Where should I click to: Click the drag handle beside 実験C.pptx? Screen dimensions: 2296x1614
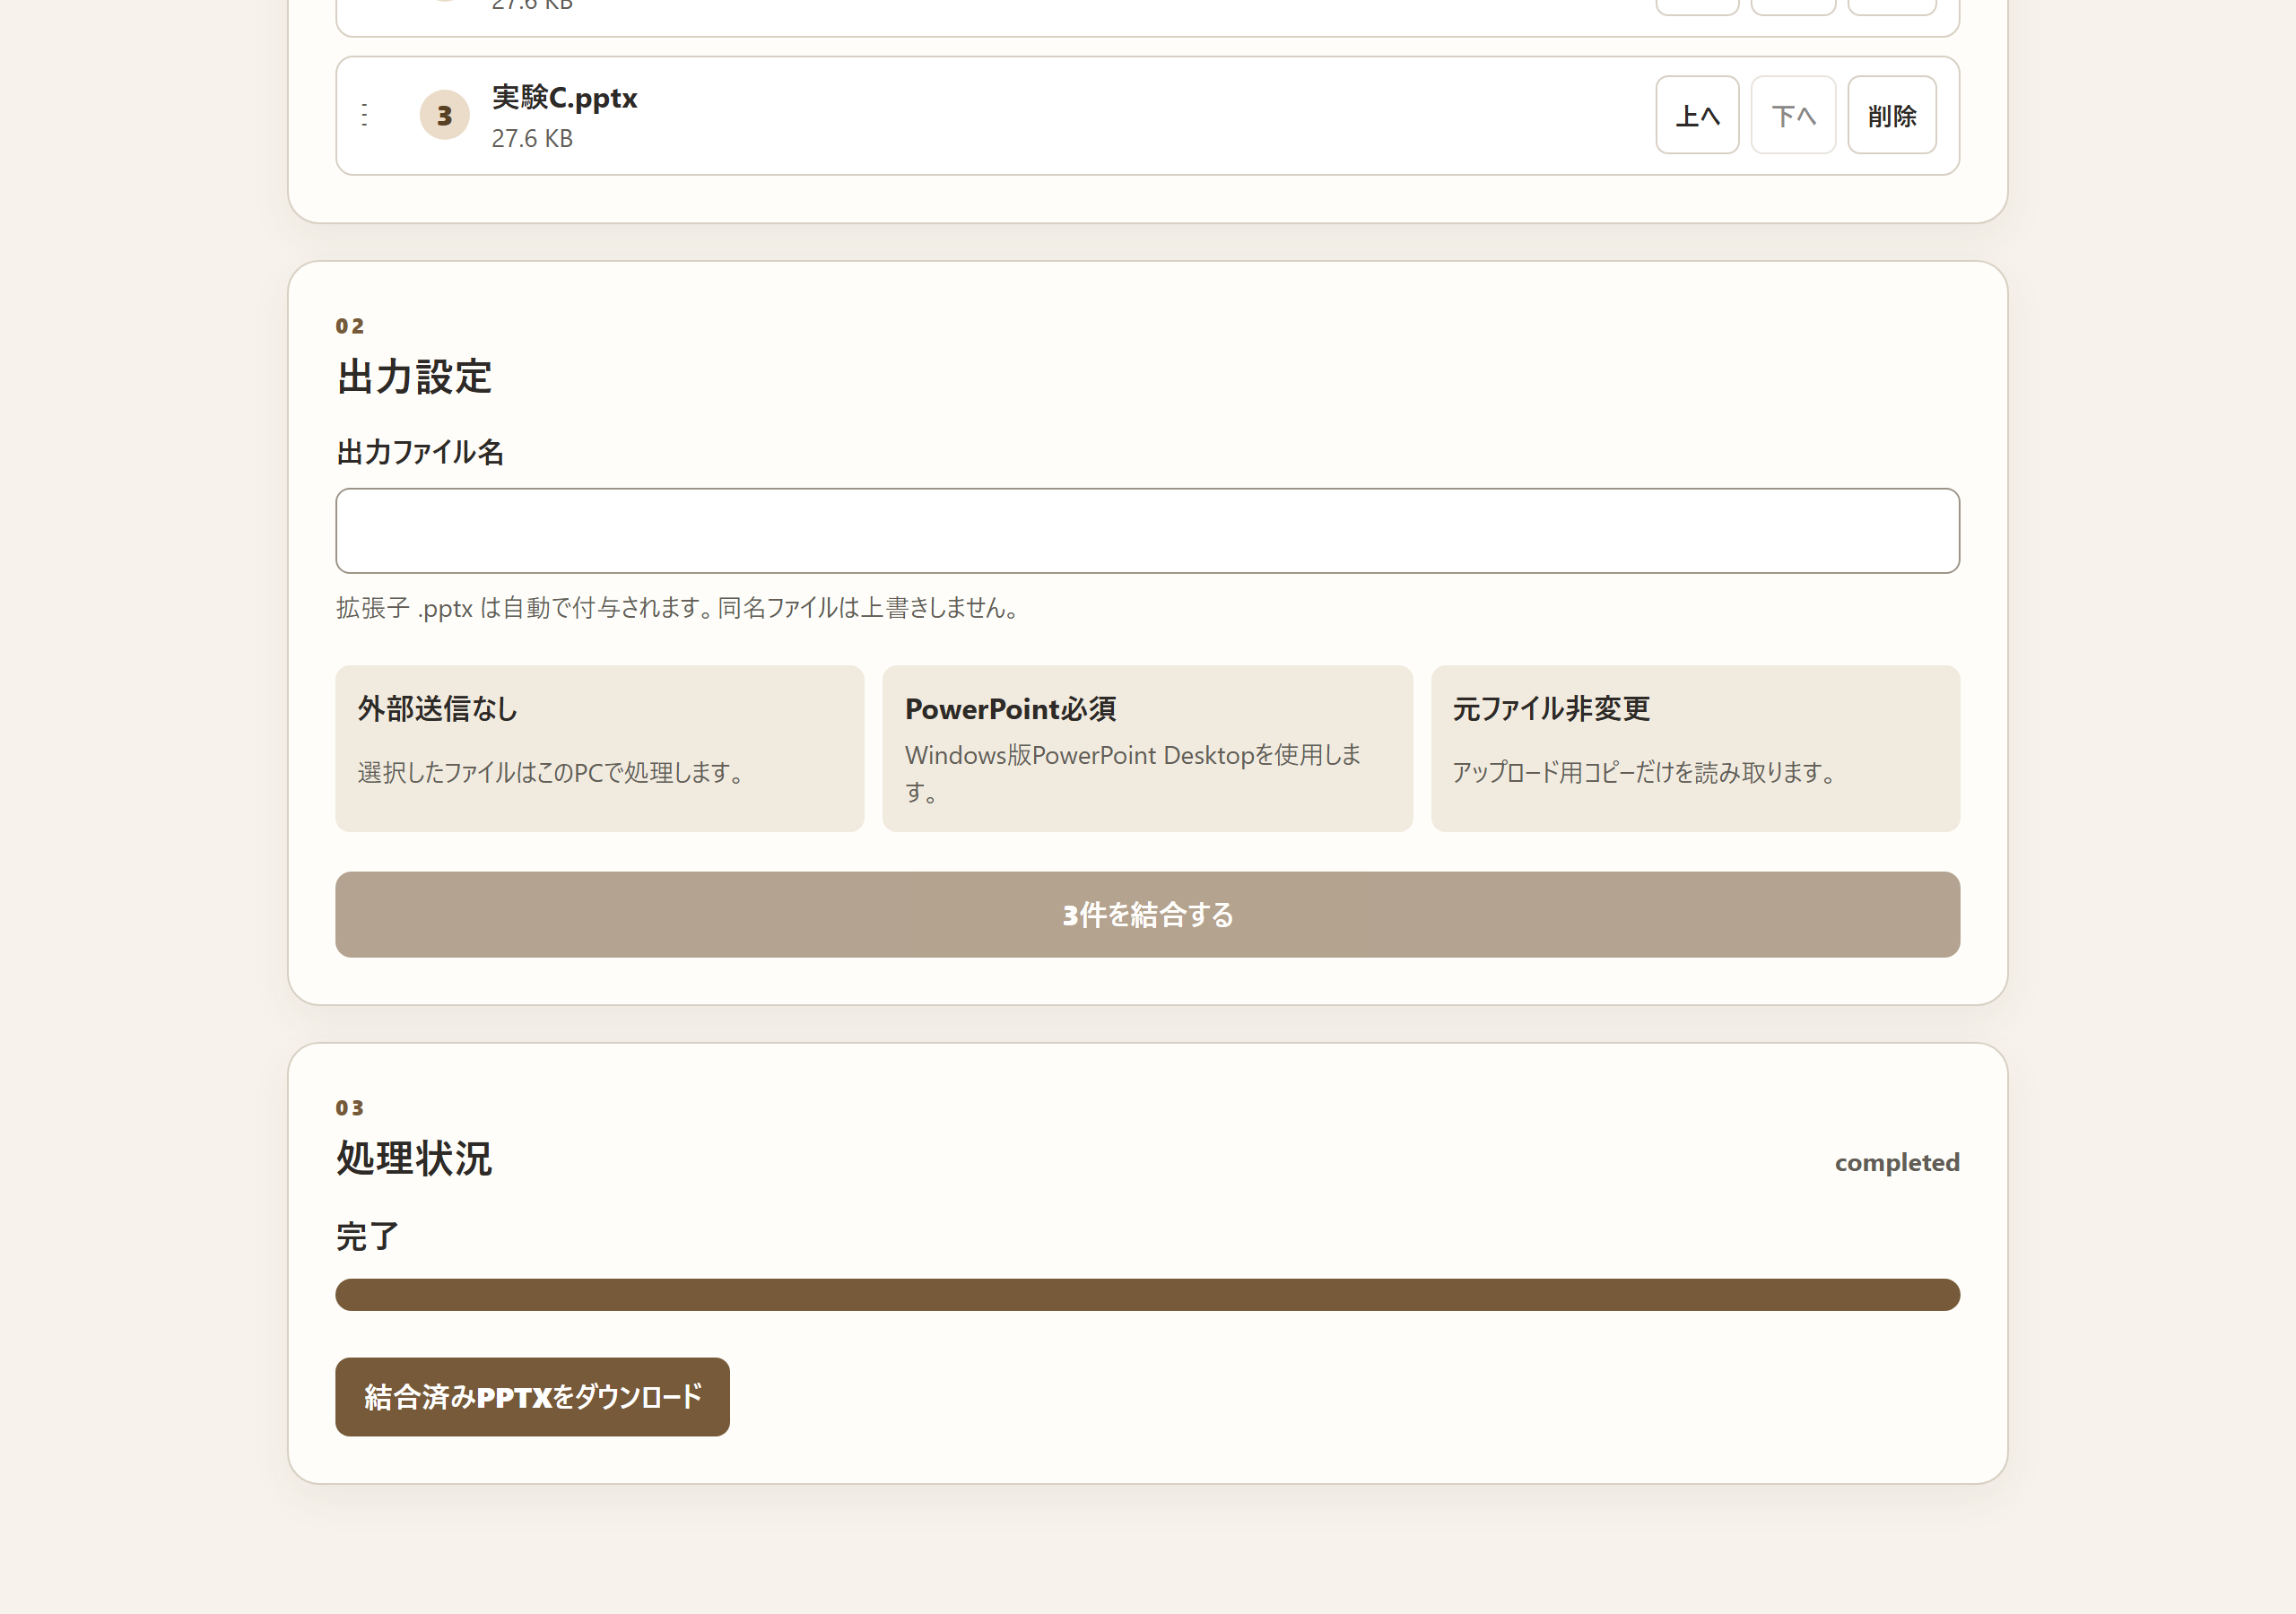pos(365,115)
